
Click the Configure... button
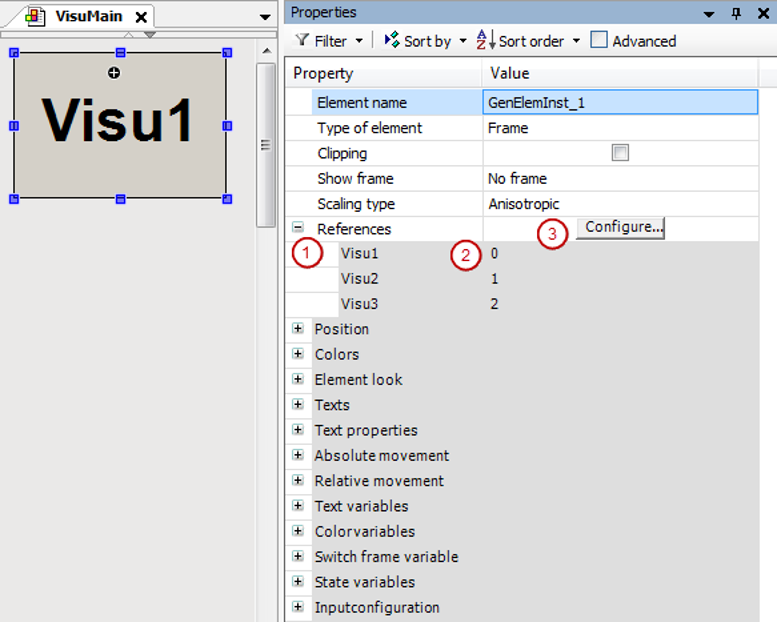pyautogui.click(x=619, y=227)
